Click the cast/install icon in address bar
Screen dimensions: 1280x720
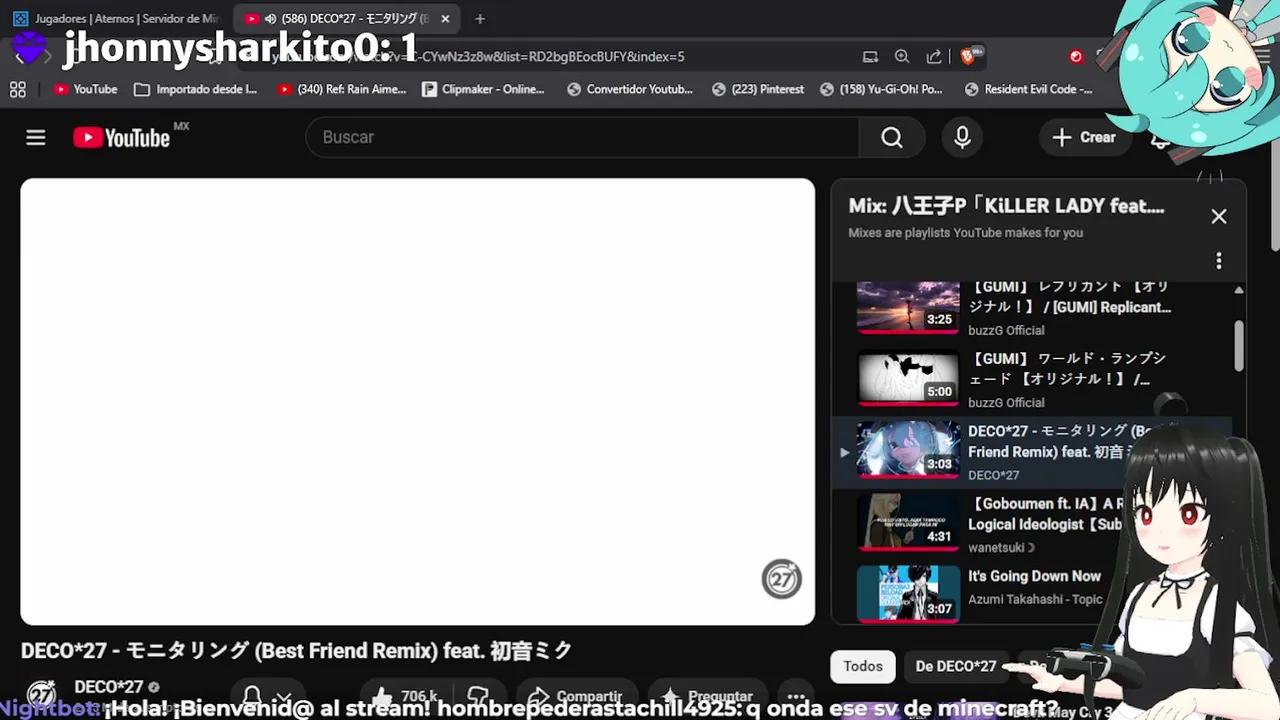coord(870,57)
